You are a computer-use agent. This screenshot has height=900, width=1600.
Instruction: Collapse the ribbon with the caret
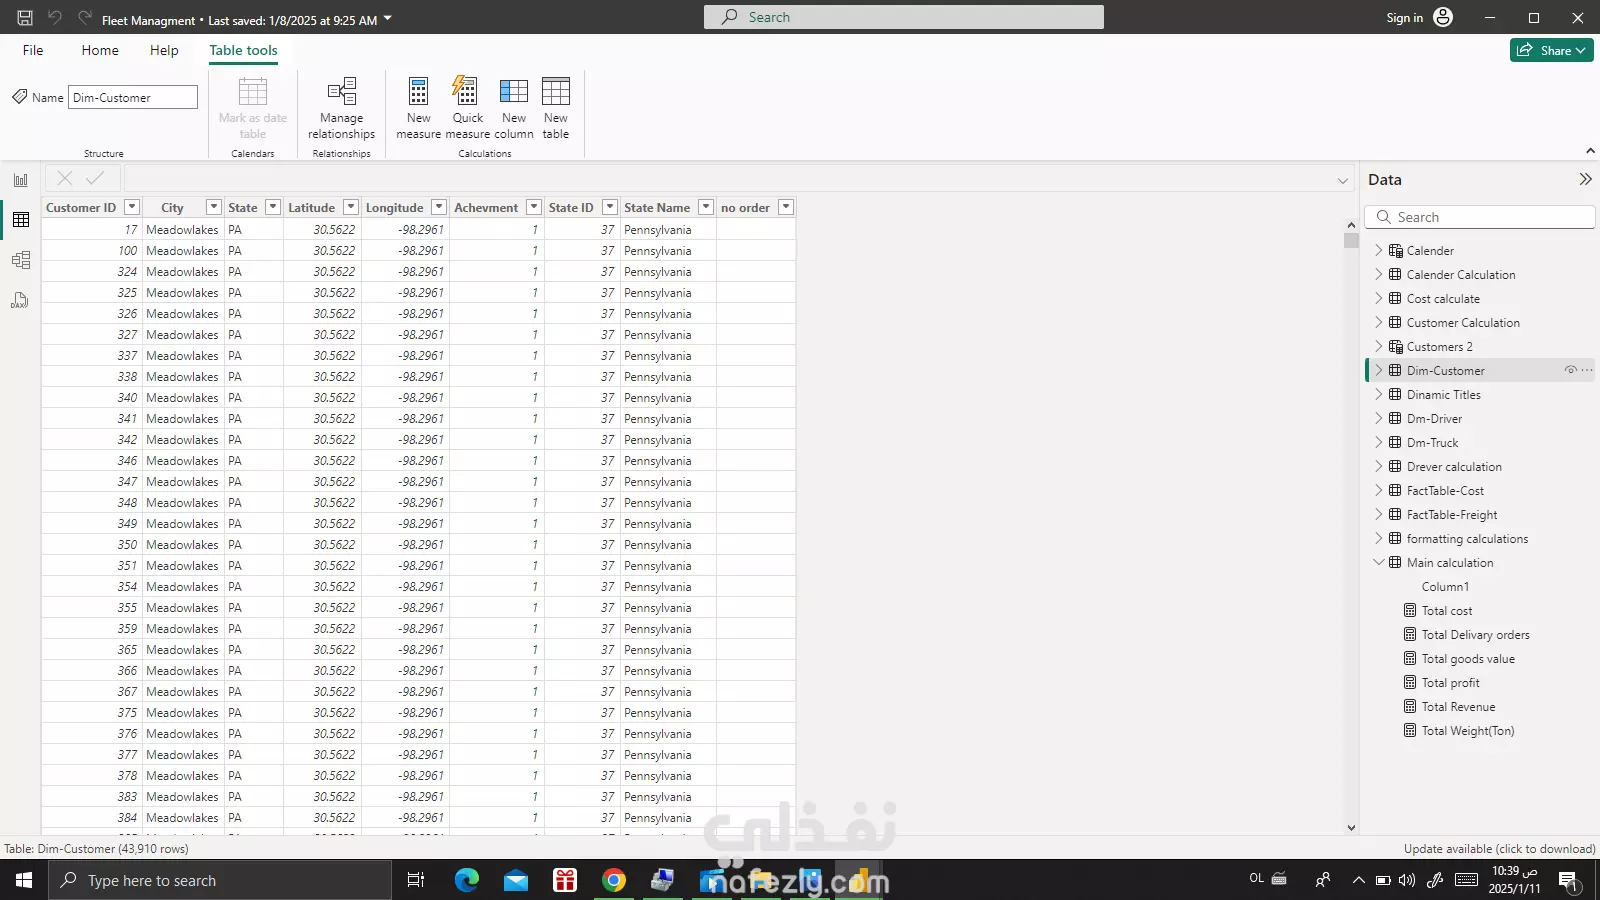click(x=1590, y=151)
